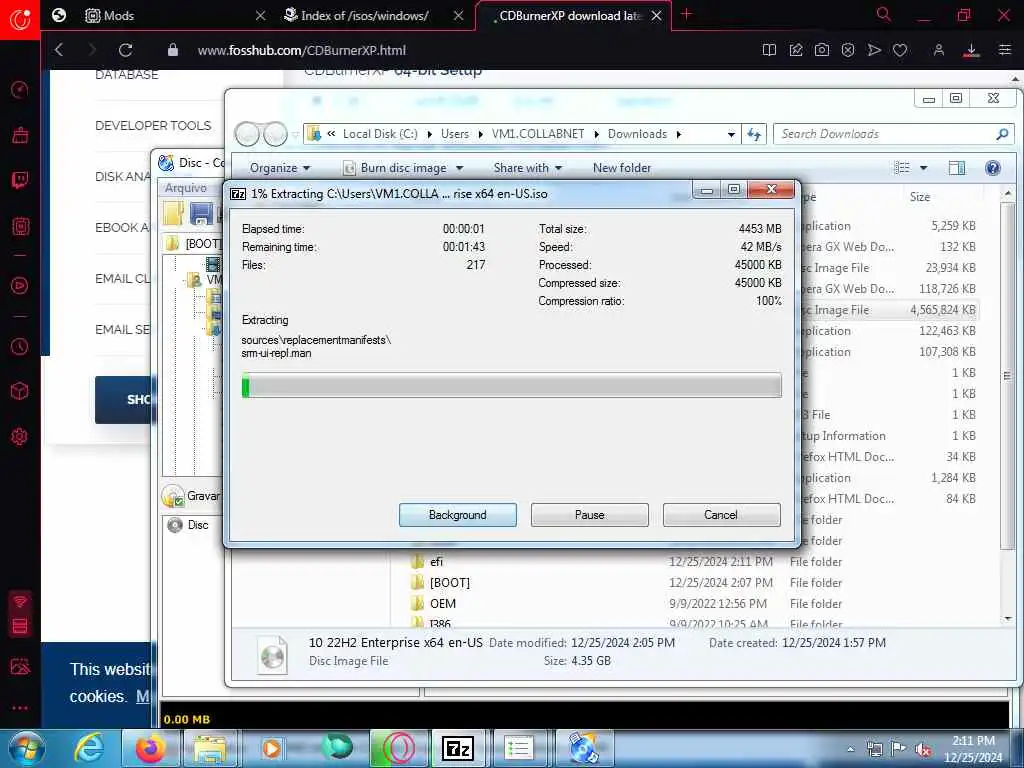Expand the arrow after Downloads in the path

pyautogui.click(x=679, y=134)
